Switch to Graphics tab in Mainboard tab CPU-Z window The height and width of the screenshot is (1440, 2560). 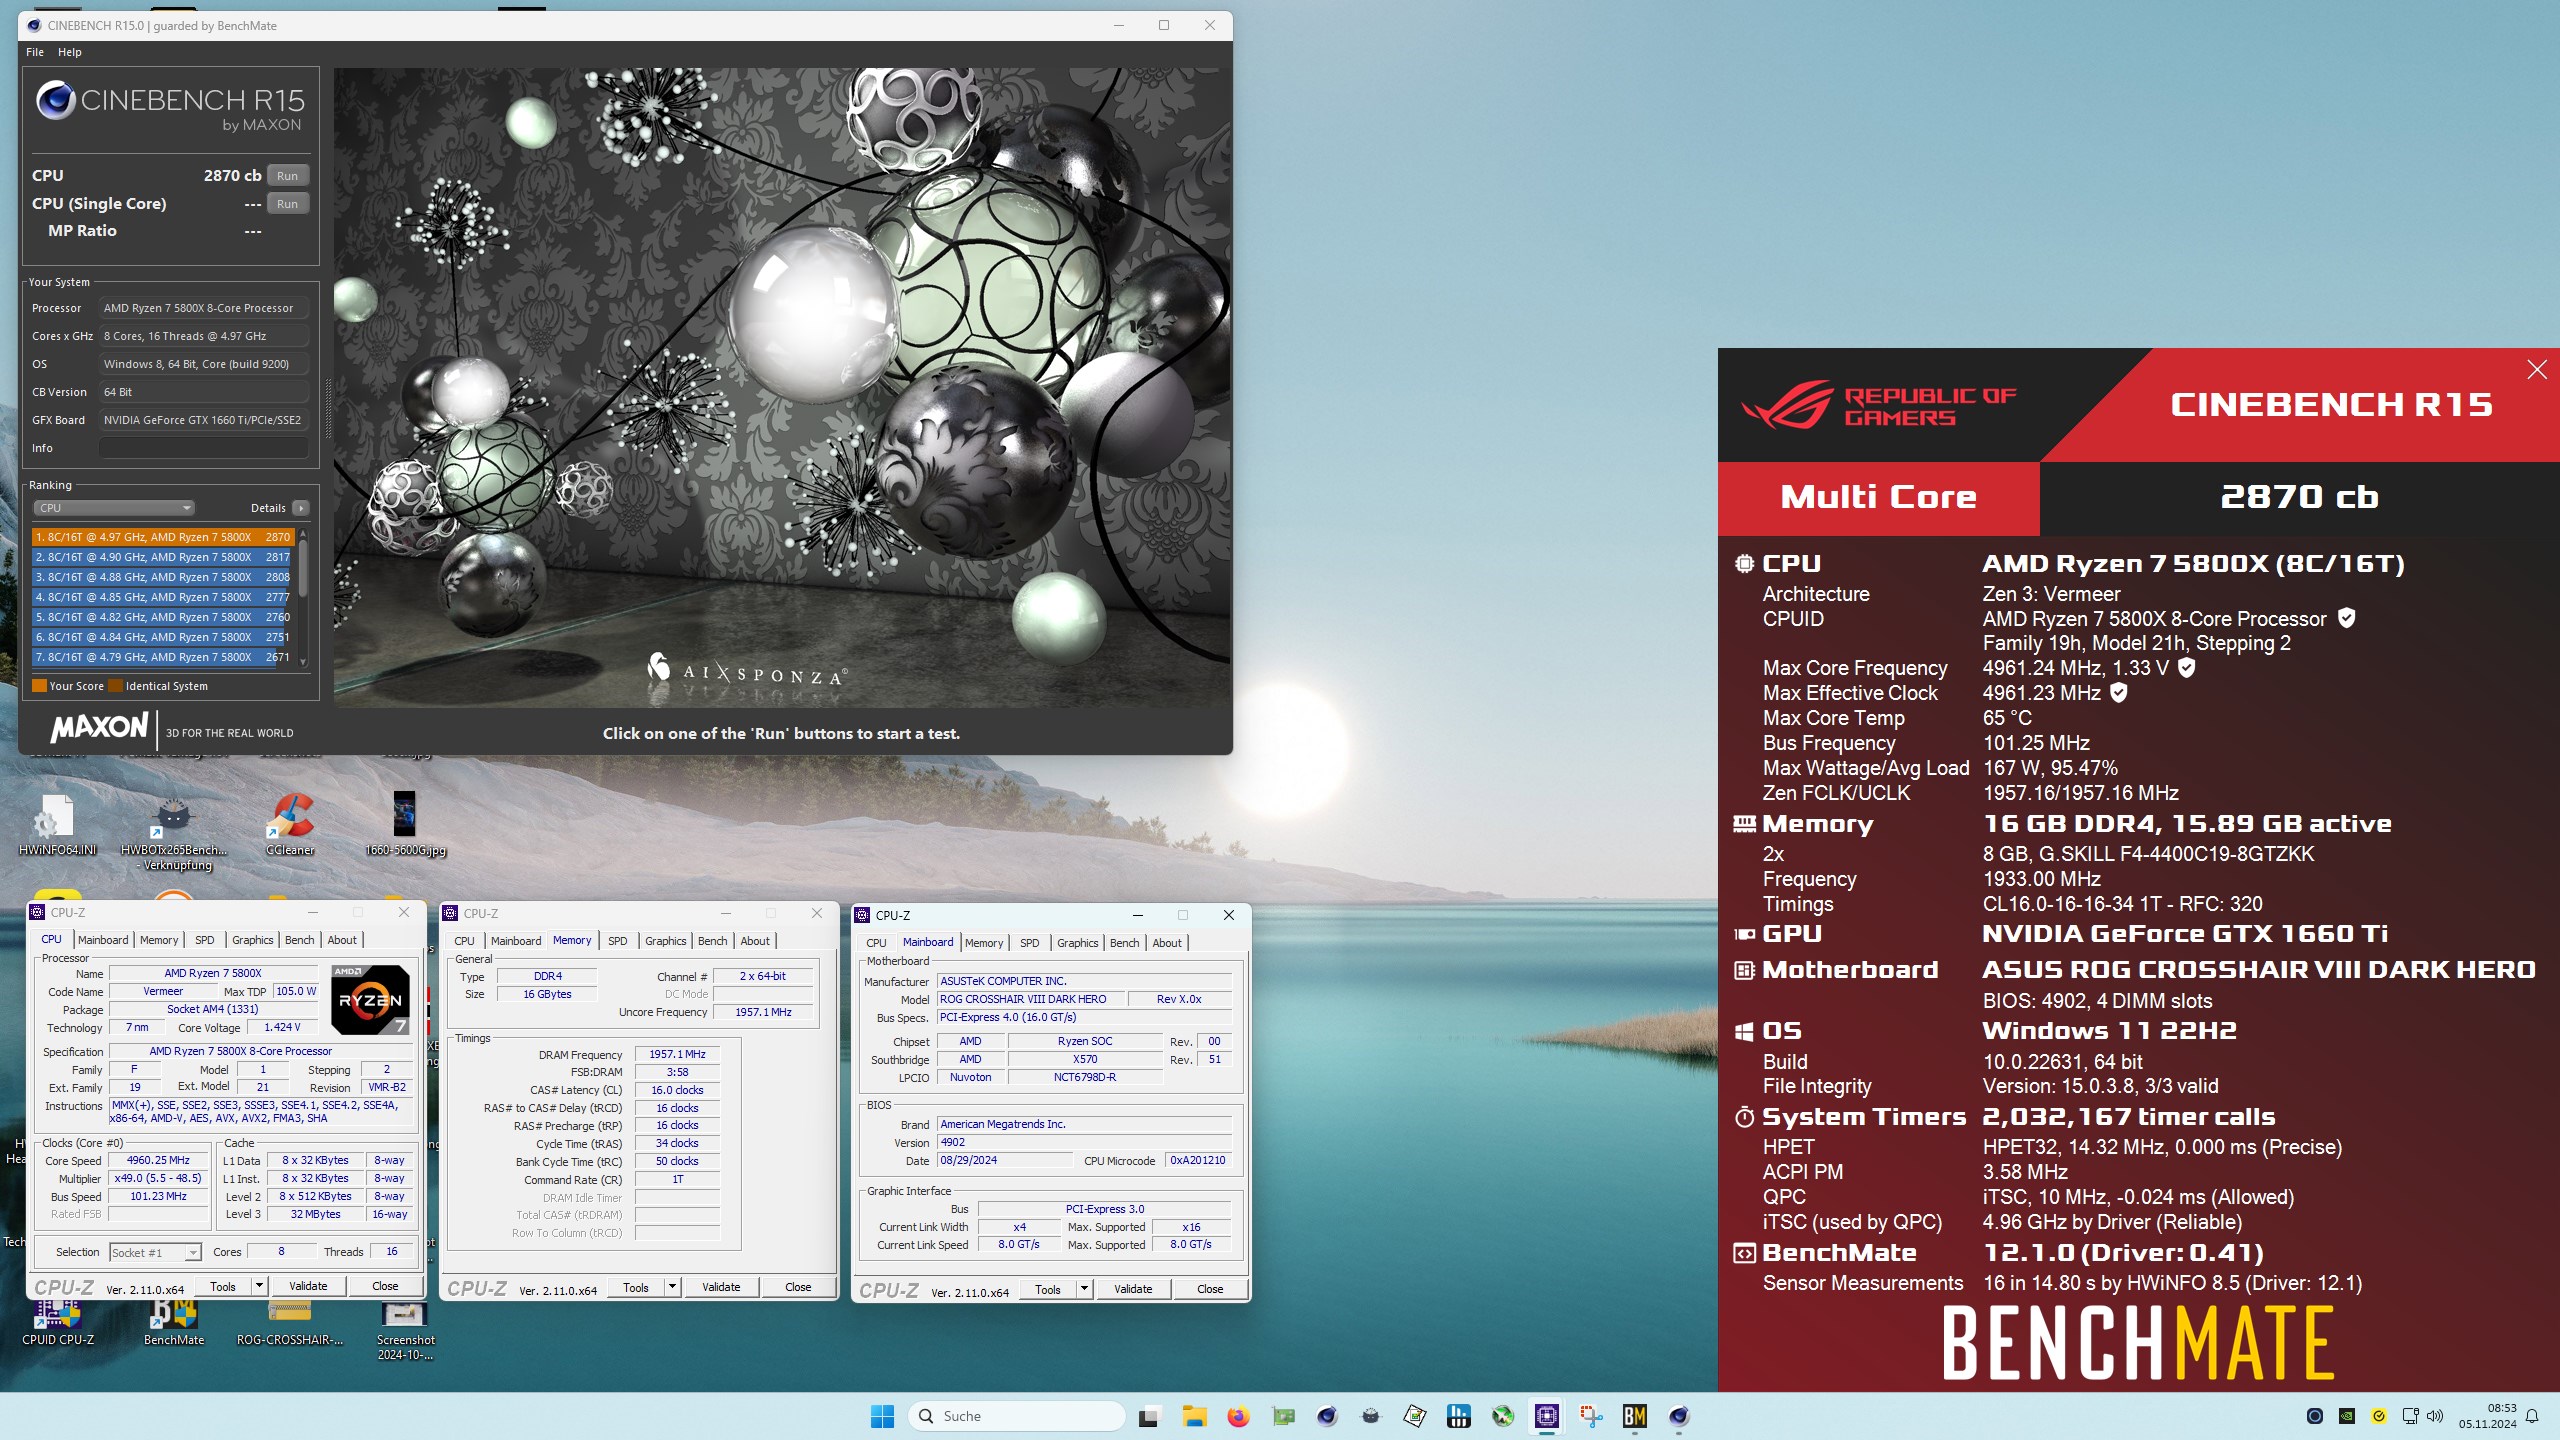tap(1078, 943)
